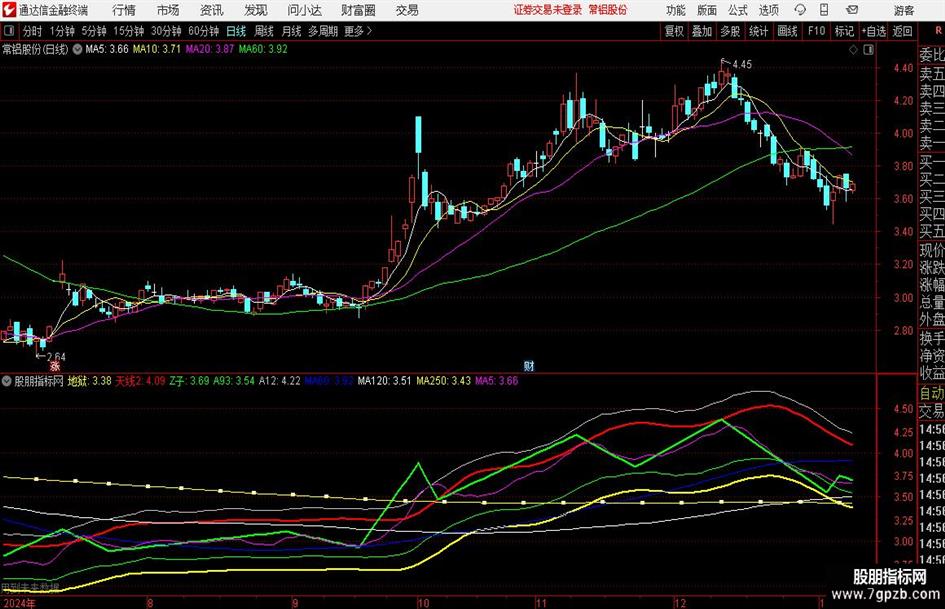
Task: Add stock with +自选 button
Action: pyautogui.click(x=874, y=31)
